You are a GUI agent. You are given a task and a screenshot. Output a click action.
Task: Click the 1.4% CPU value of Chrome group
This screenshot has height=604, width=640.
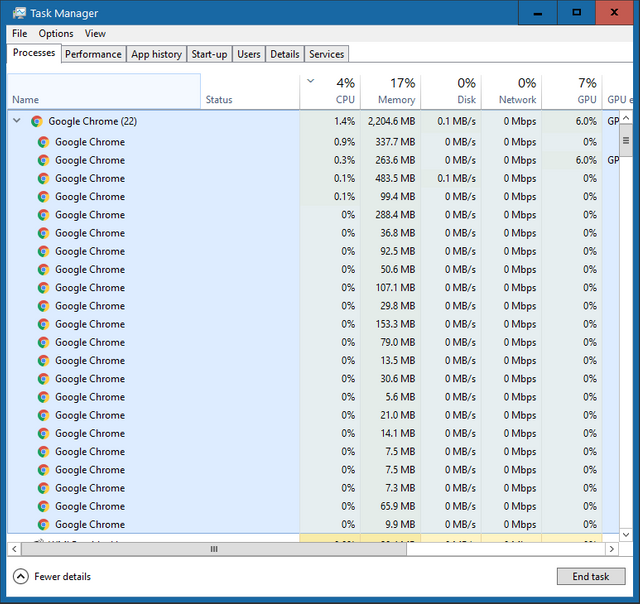344,122
